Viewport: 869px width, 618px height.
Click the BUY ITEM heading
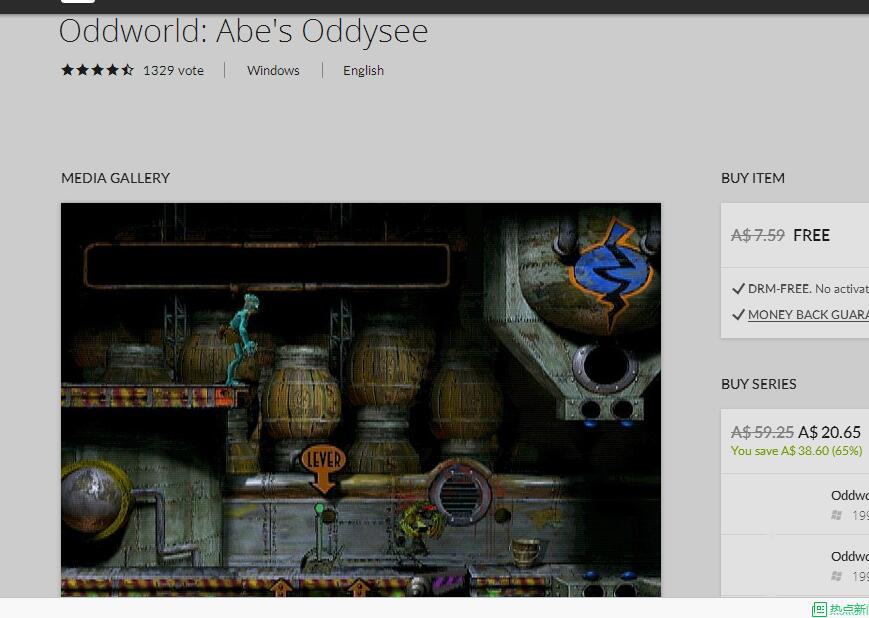753,178
